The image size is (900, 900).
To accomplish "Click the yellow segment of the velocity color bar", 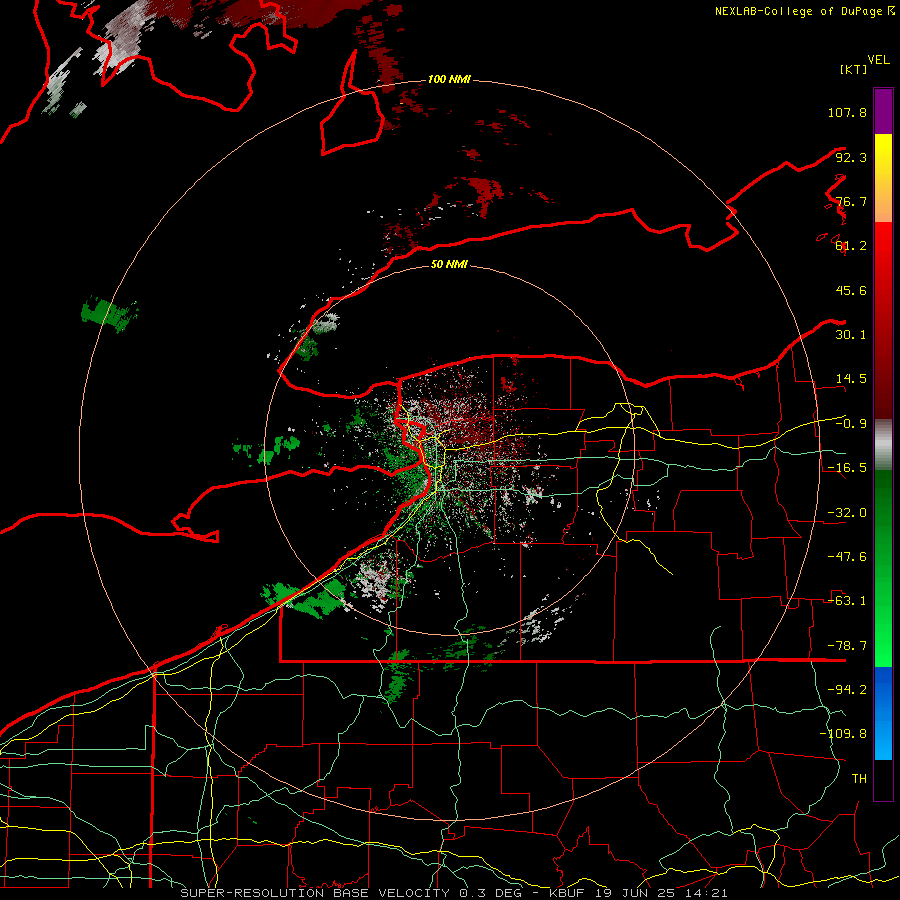I will click(x=883, y=178).
